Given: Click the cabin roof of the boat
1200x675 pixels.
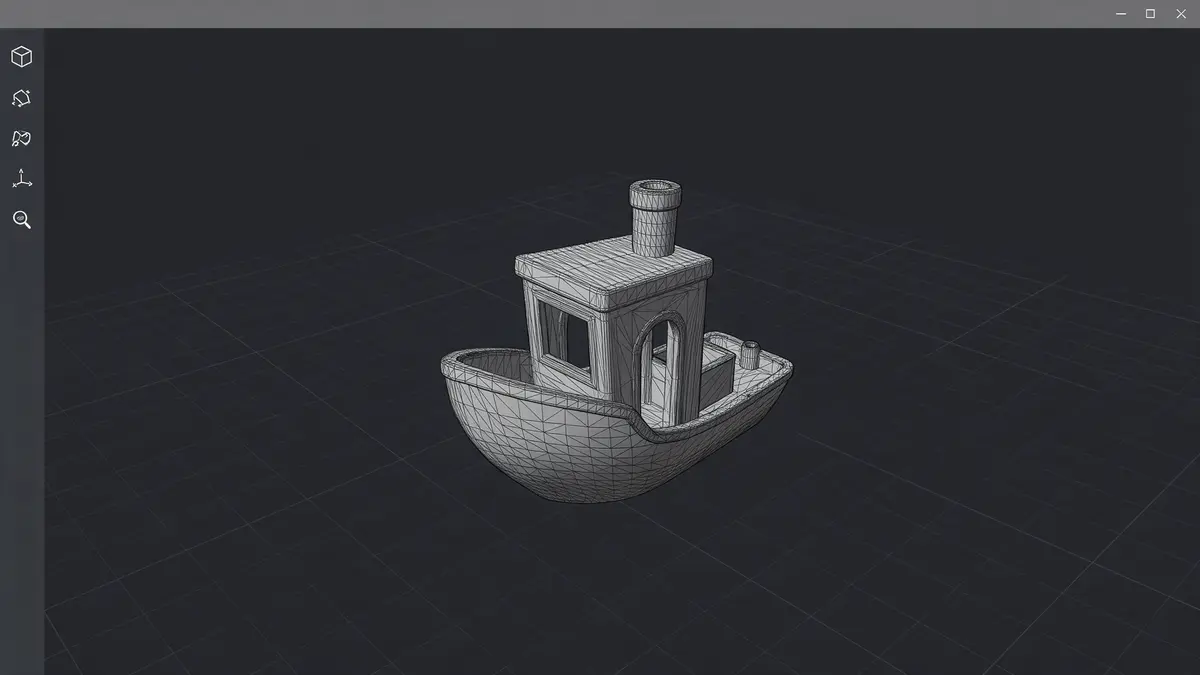Looking at the screenshot, I should (x=612, y=275).
